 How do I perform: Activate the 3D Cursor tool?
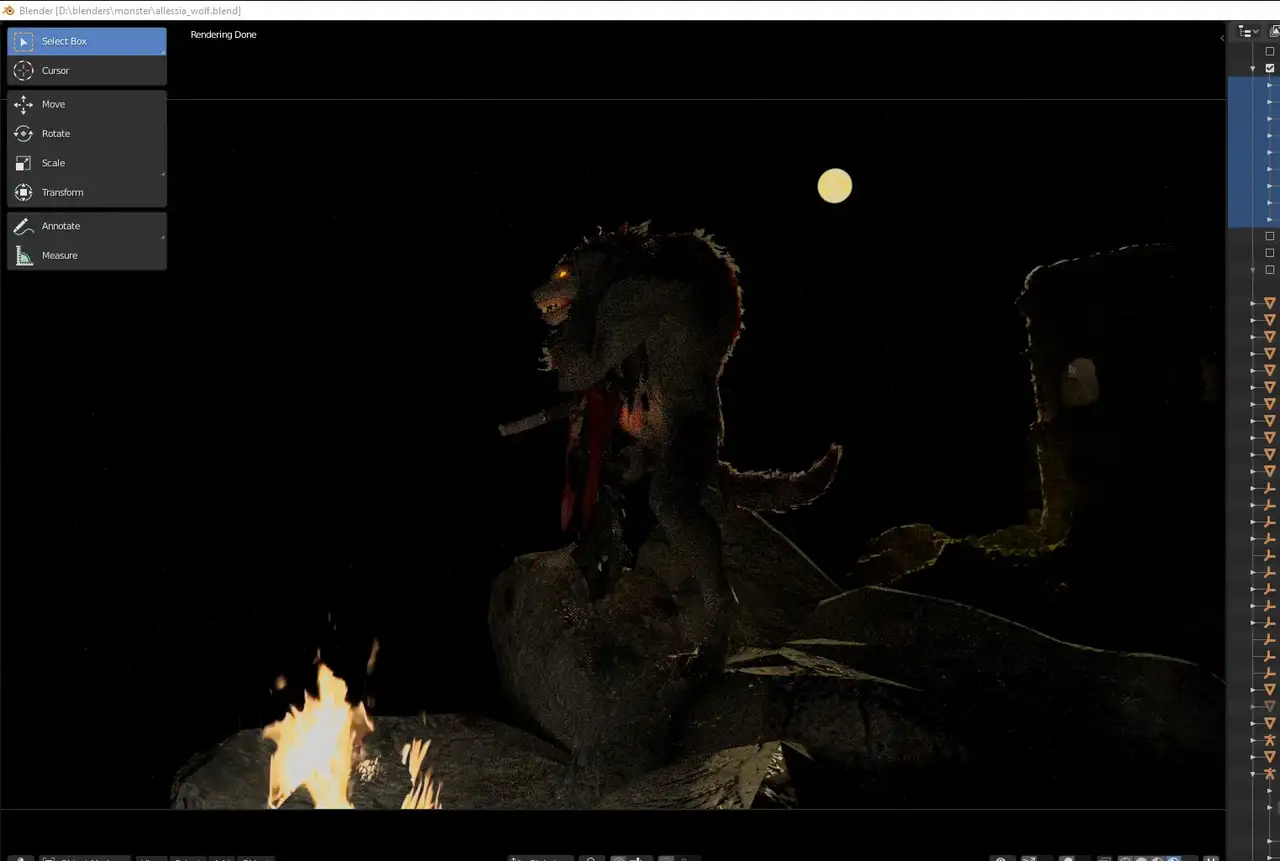coord(86,71)
